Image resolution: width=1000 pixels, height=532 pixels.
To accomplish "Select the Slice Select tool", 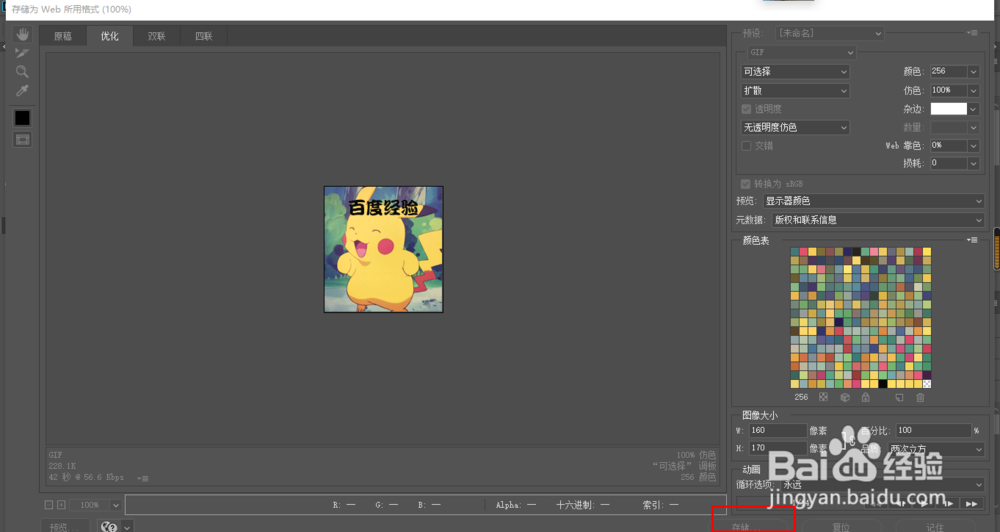I will [x=22, y=53].
